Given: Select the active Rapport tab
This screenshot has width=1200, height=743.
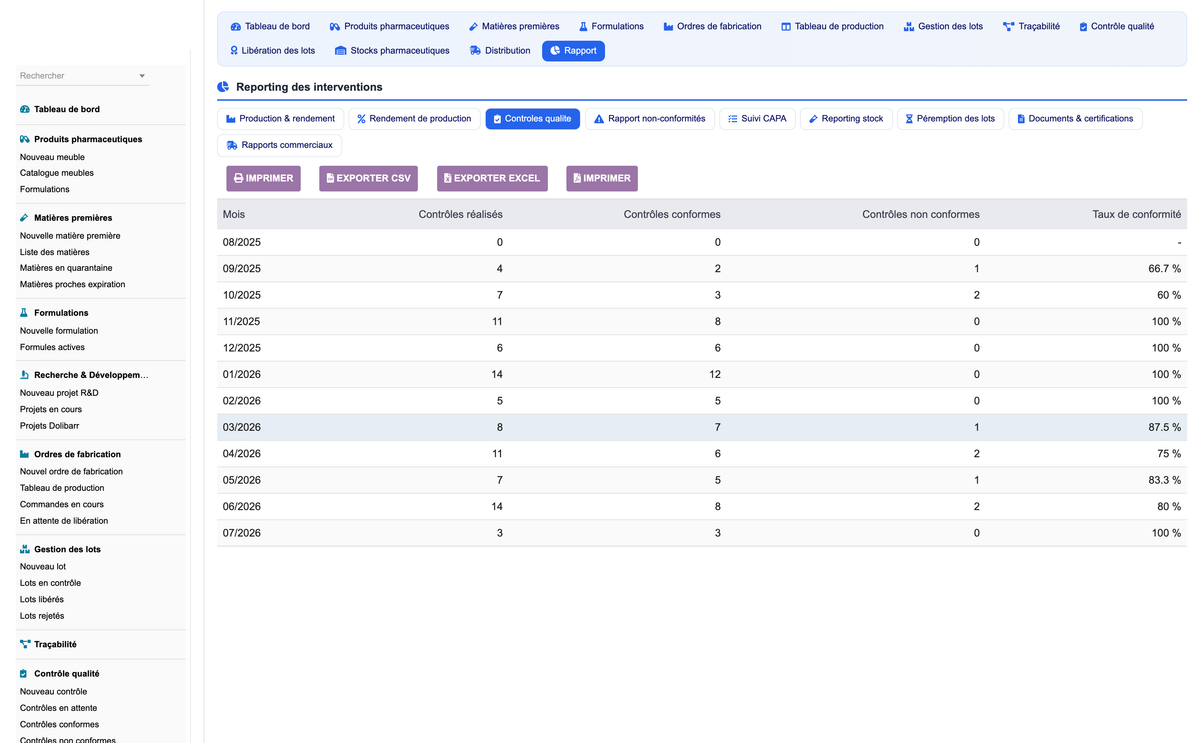Looking at the screenshot, I should point(573,50).
